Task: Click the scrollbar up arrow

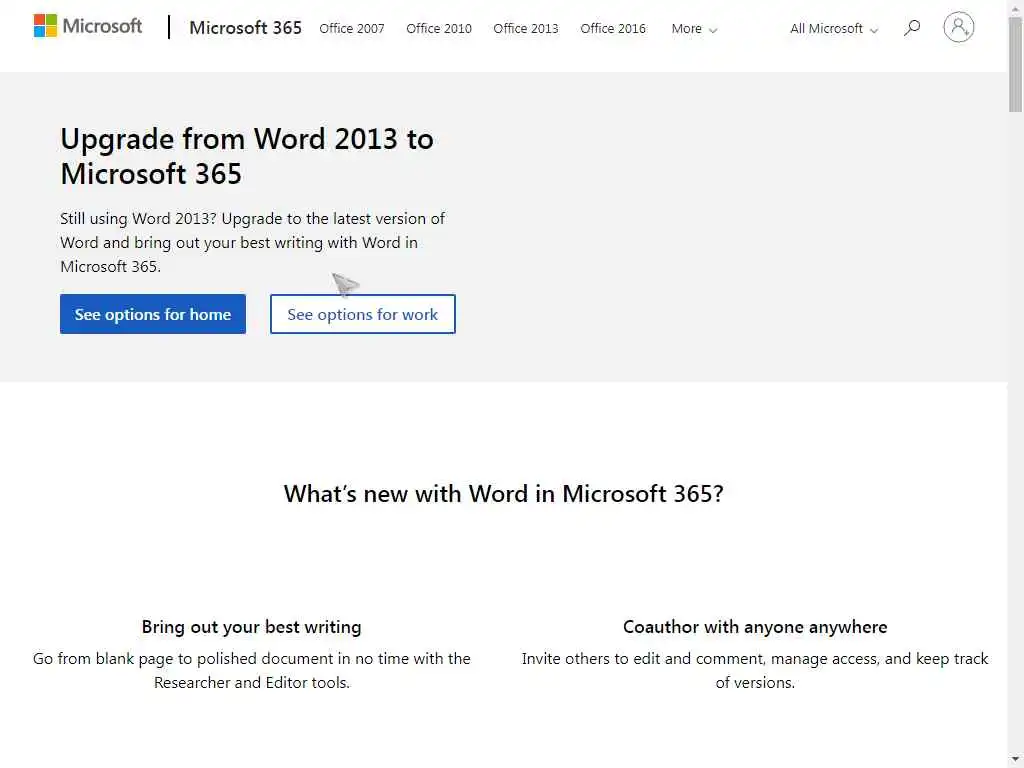Action: tap(1015, 8)
